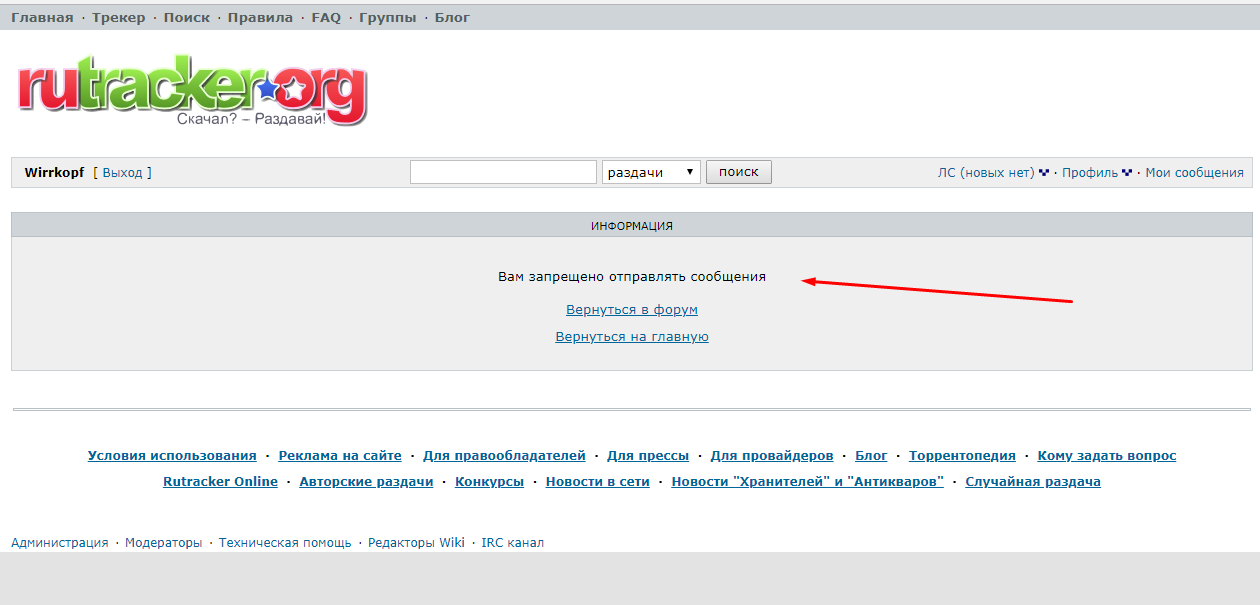This screenshot has height=605, width=1260.
Task: Open Кому задать вопрос link
Action: pyautogui.click(x=1107, y=456)
